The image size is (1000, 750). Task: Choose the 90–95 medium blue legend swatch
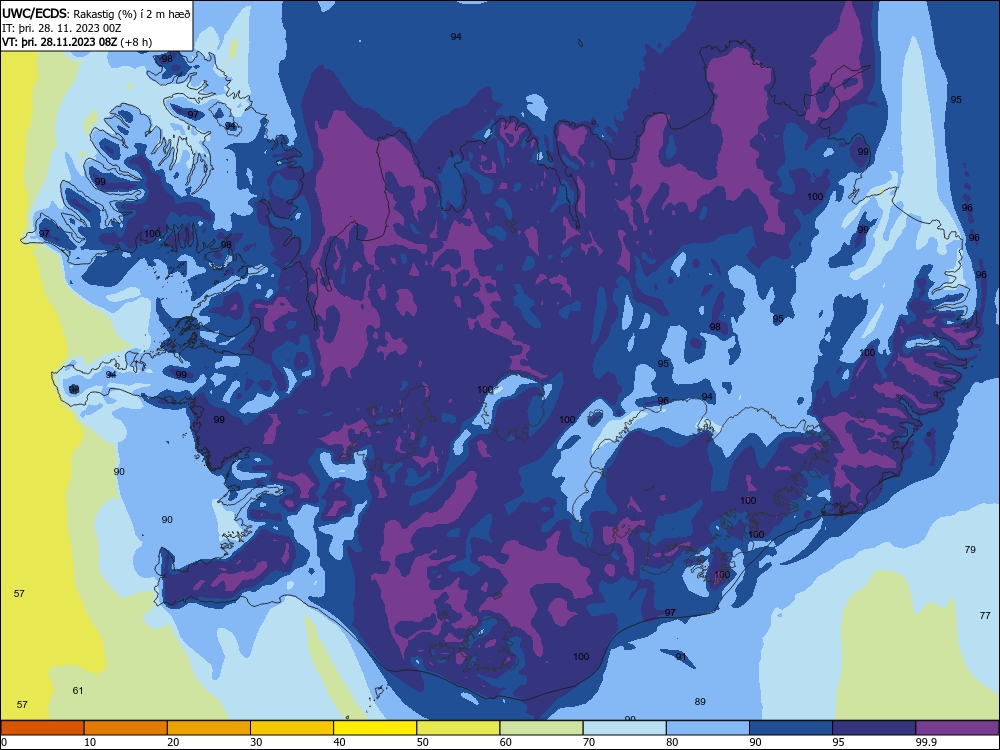791,728
